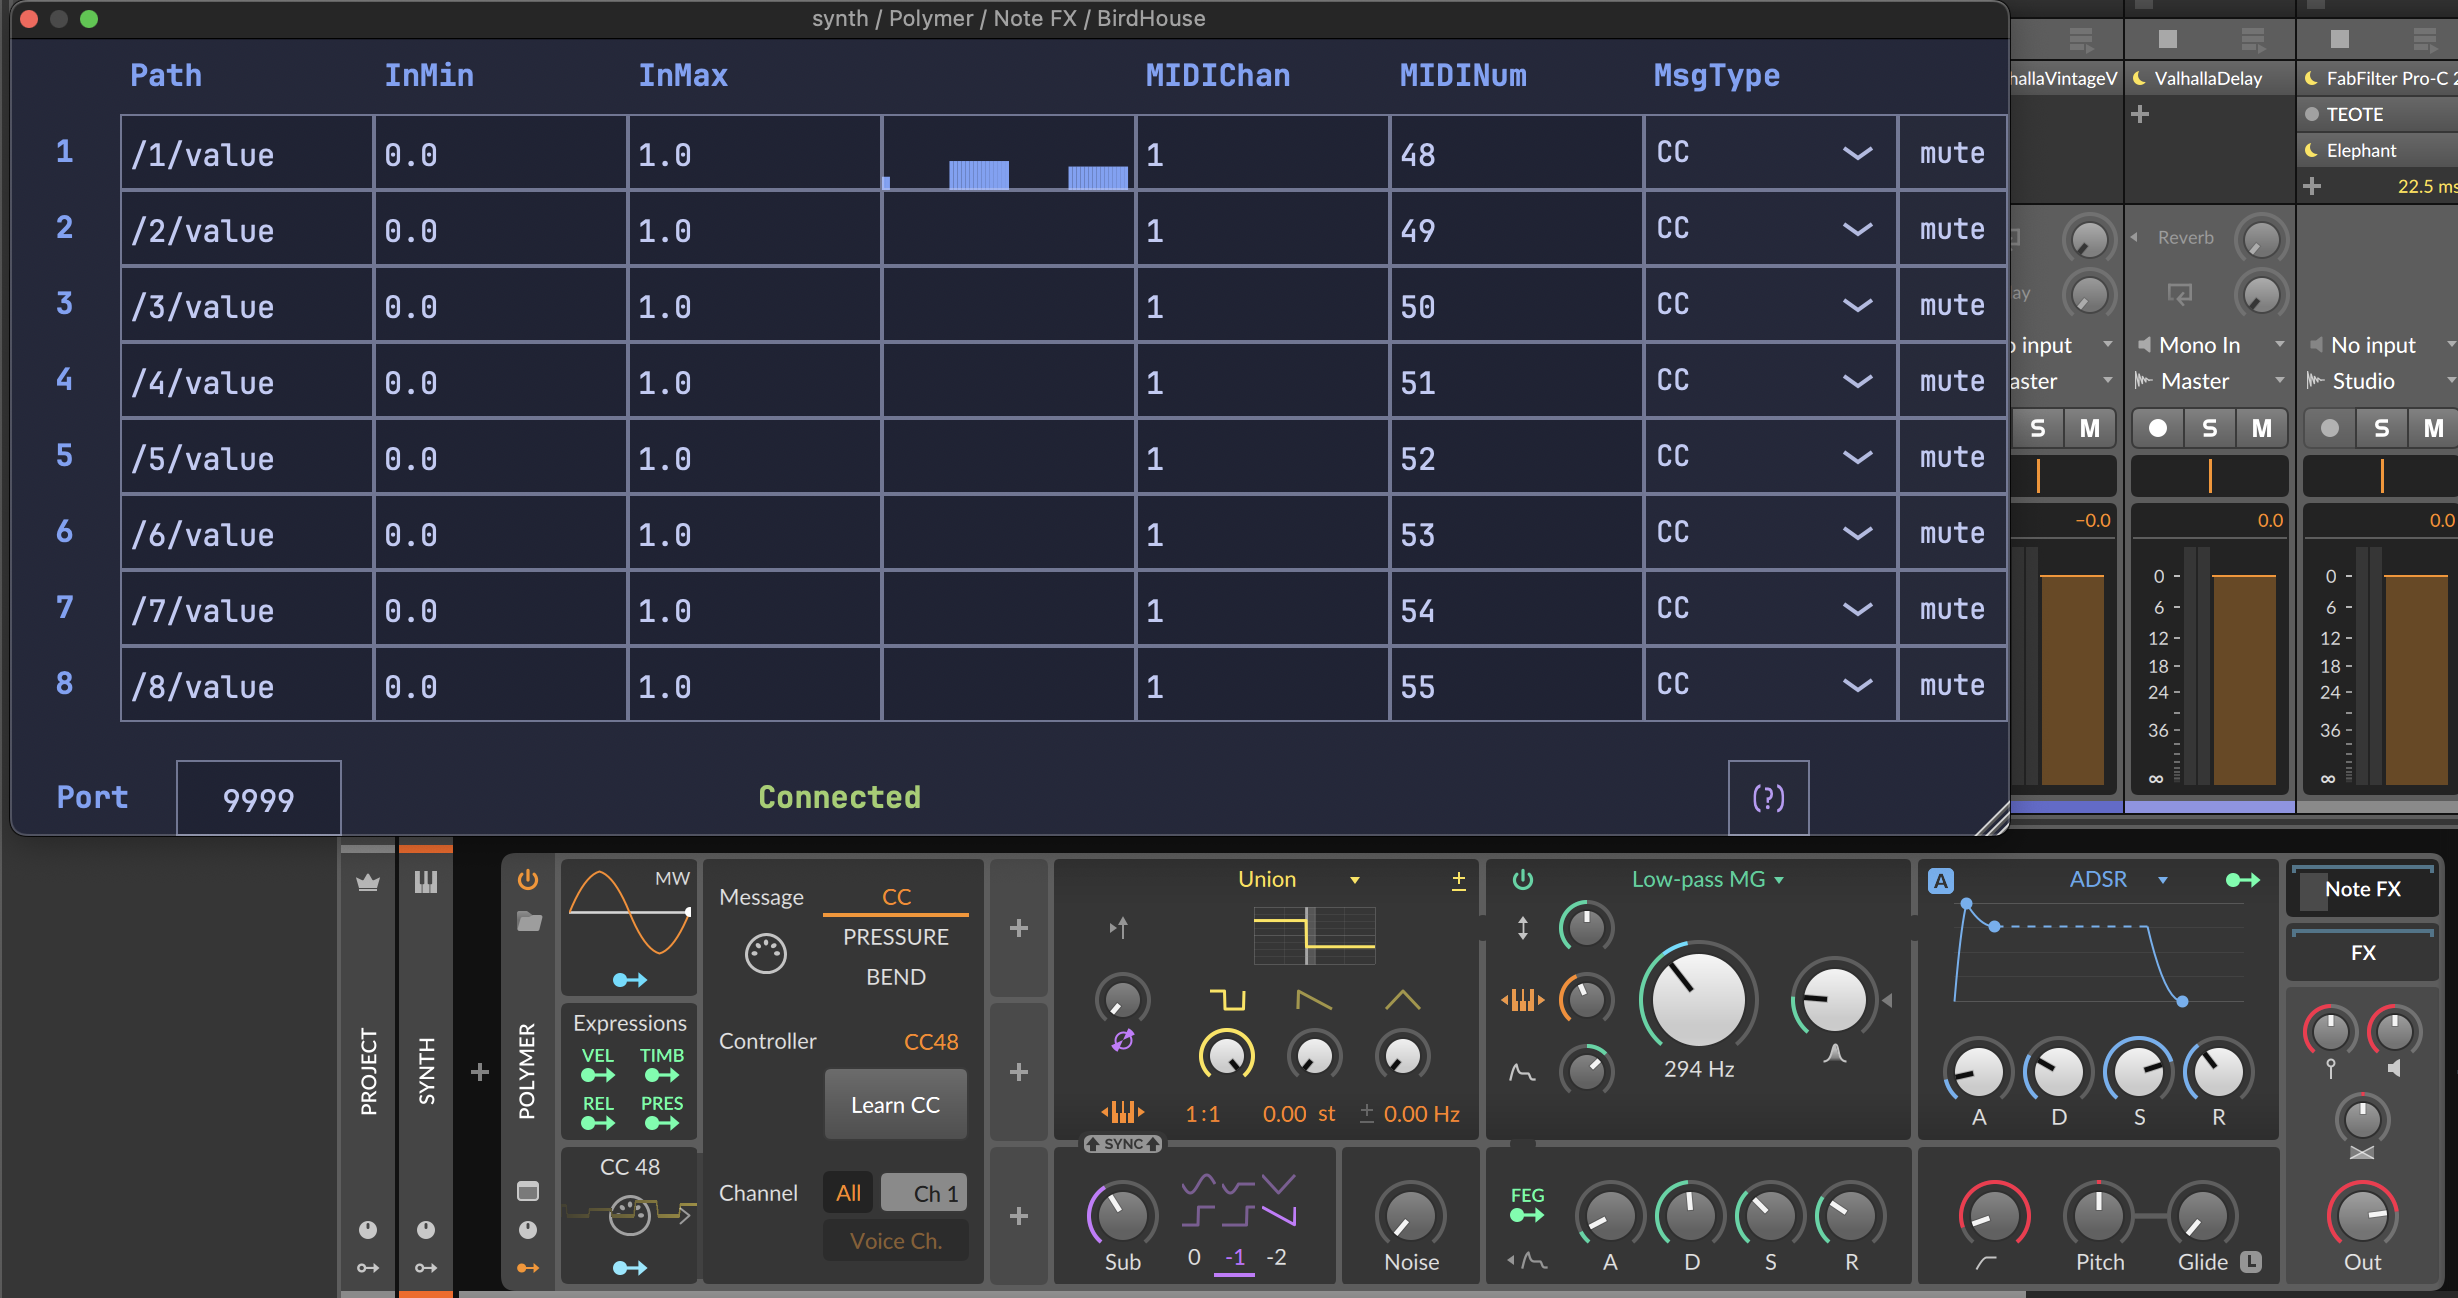Click the purple oscillator retrigger icon
The image size is (2458, 1298).
tap(1122, 1041)
